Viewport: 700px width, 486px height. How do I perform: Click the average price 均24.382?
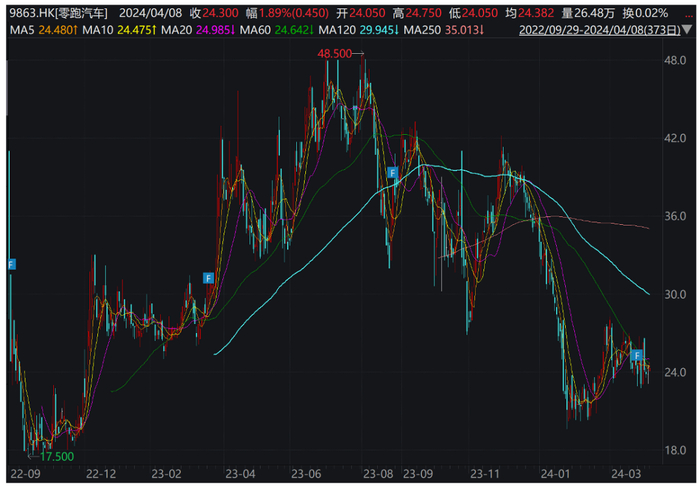click(529, 13)
